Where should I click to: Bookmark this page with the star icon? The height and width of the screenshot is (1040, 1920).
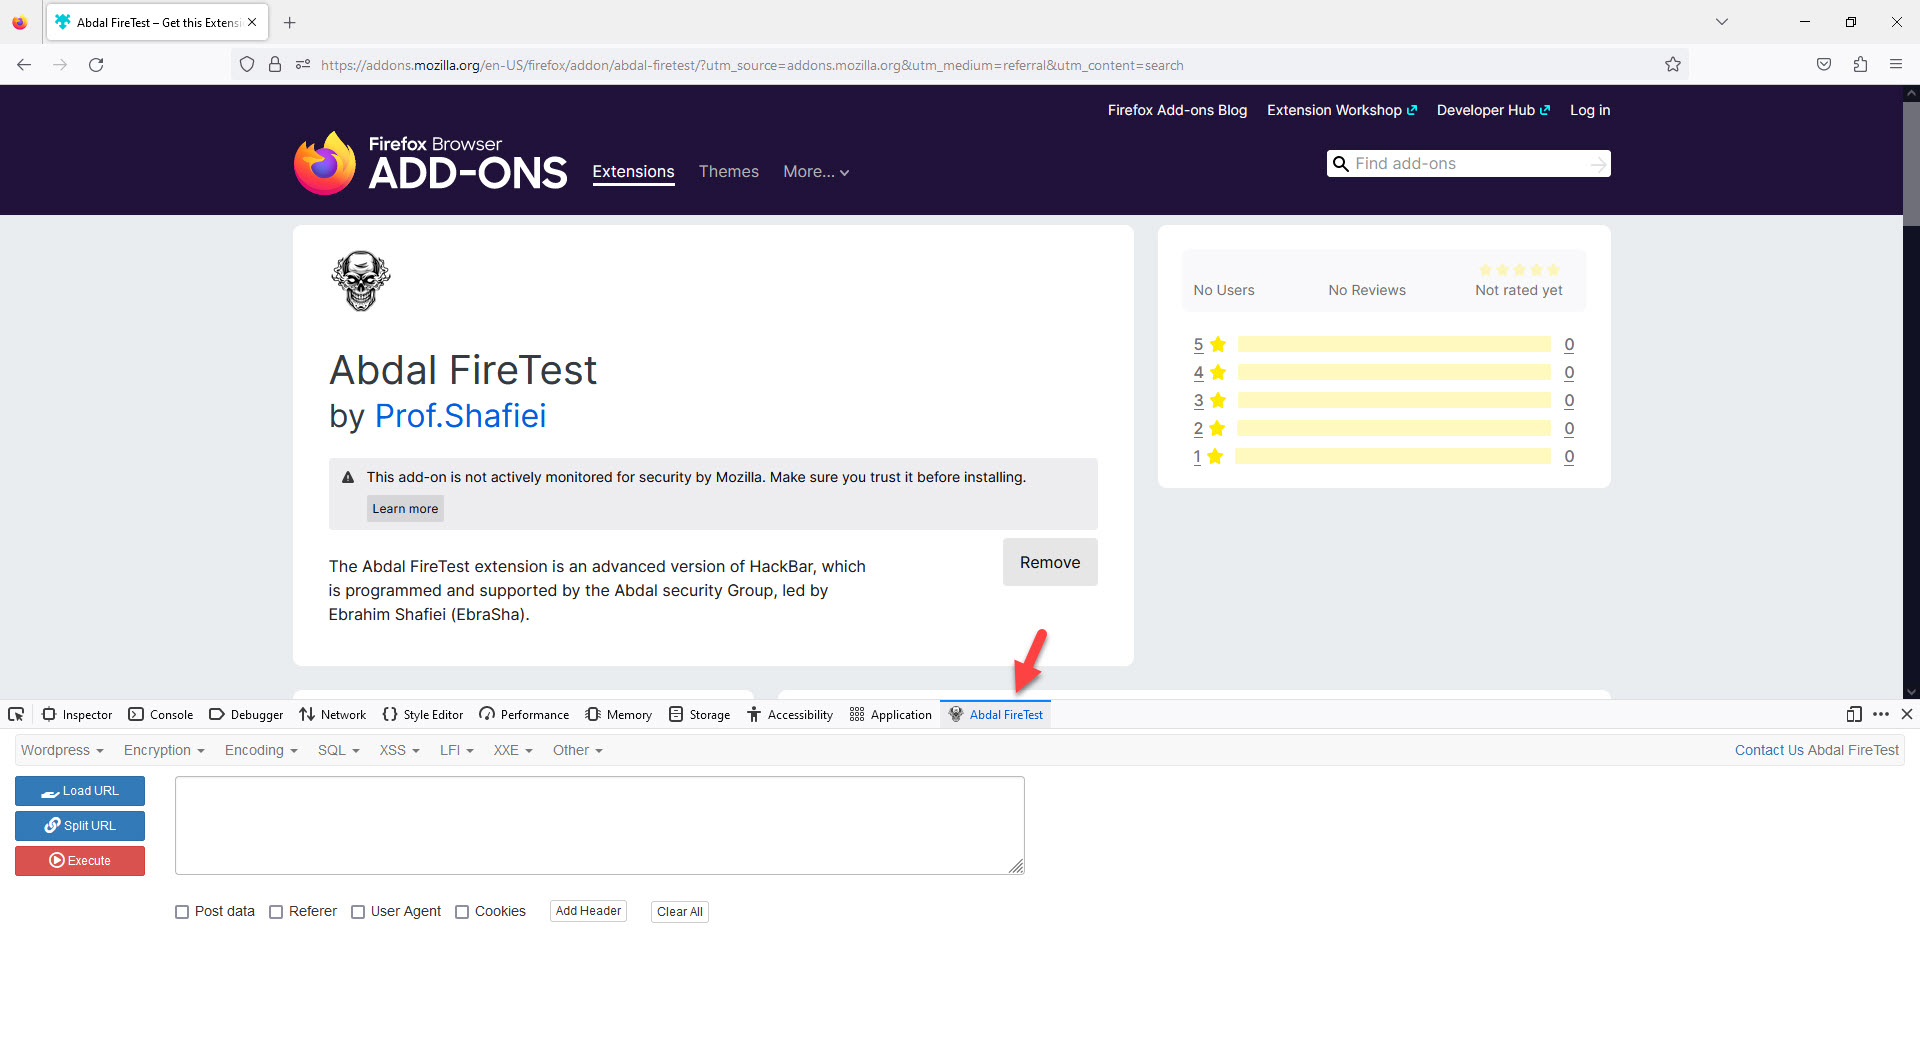point(1673,65)
